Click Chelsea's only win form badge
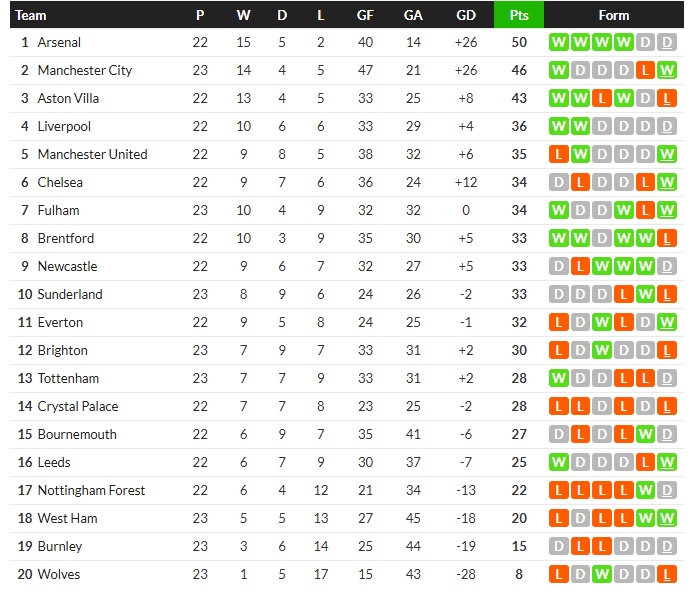This screenshot has width=698, height=596. (x=668, y=183)
